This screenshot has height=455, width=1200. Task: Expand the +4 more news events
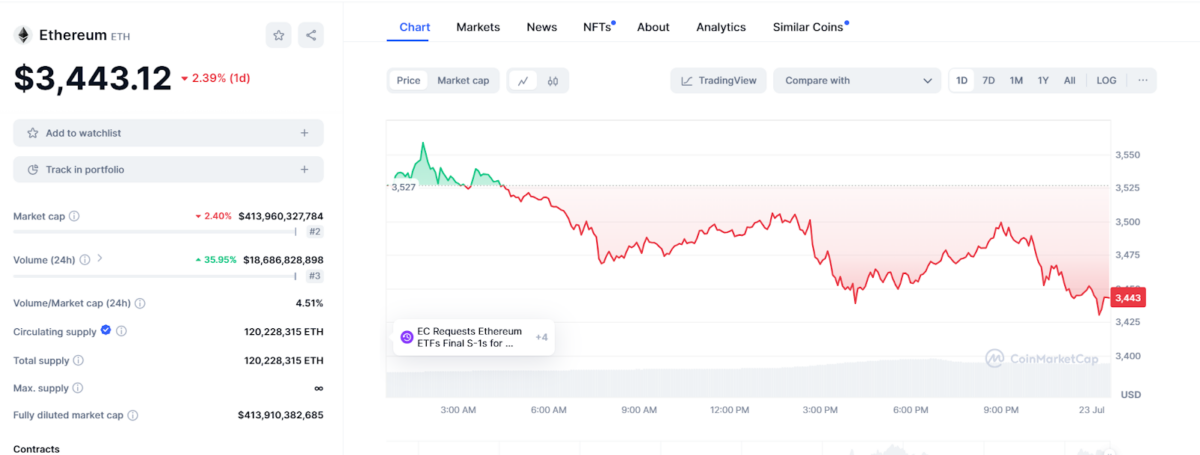[541, 337]
